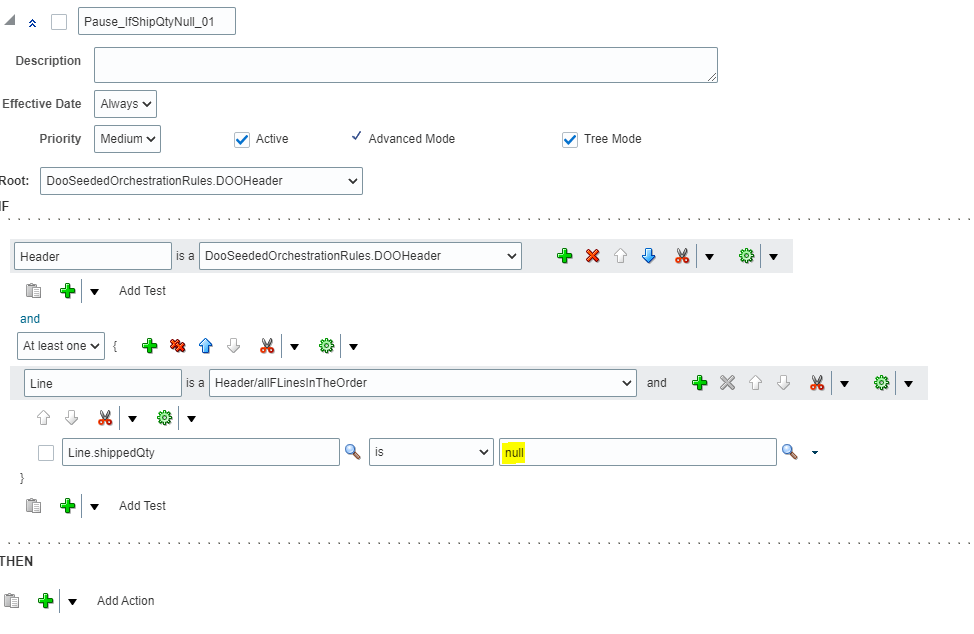The image size is (974, 634).
Task: Click the blue down arrow in Header row
Action: (x=648, y=256)
